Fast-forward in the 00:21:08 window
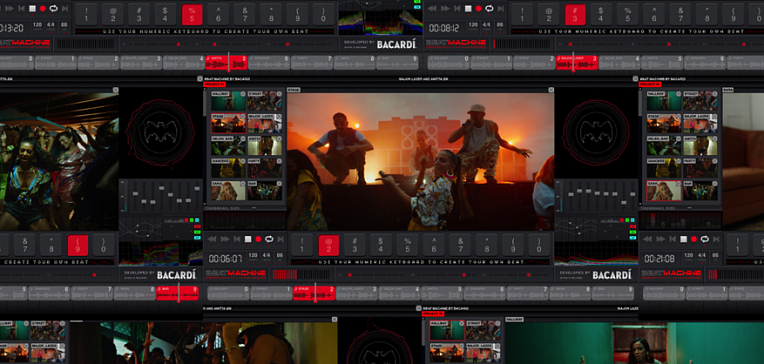The image size is (764, 364). (x=661, y=239)
